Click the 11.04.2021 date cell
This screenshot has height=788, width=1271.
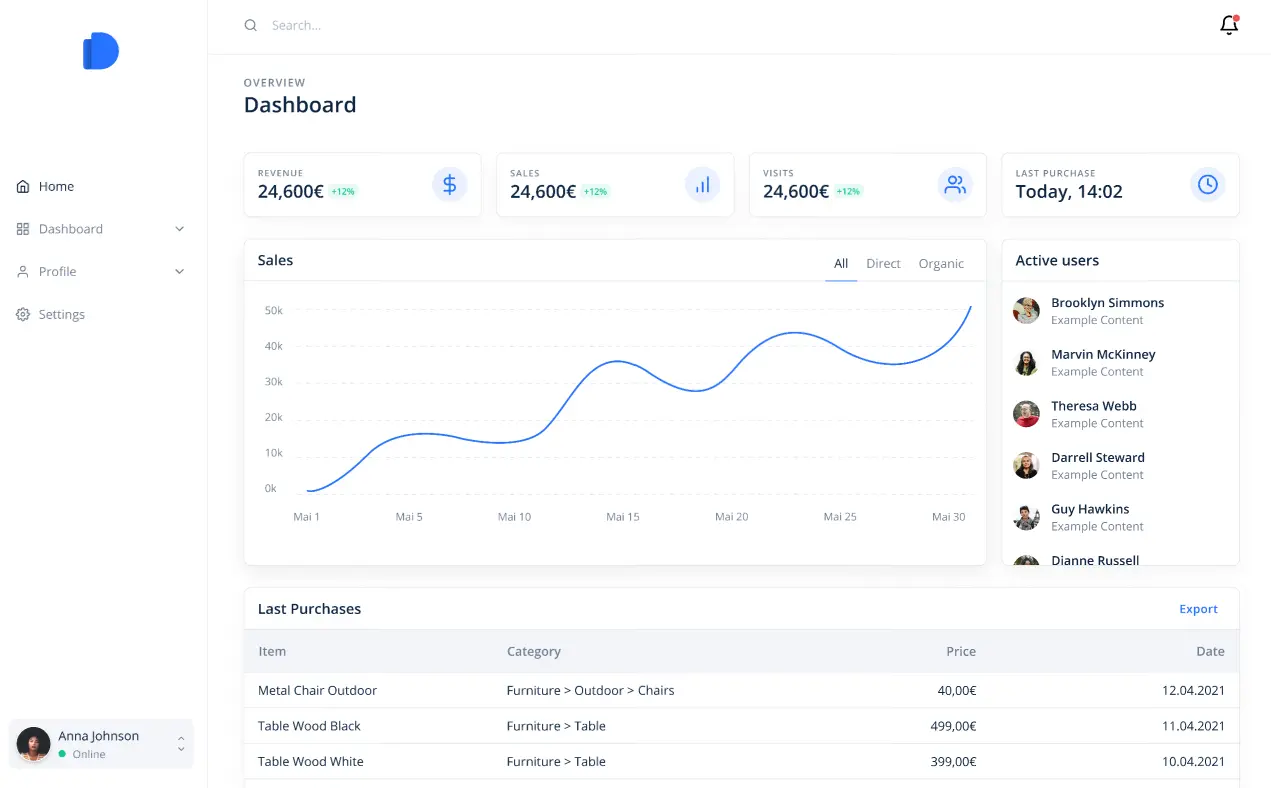pyautogui.click(x=1193, y=726)
